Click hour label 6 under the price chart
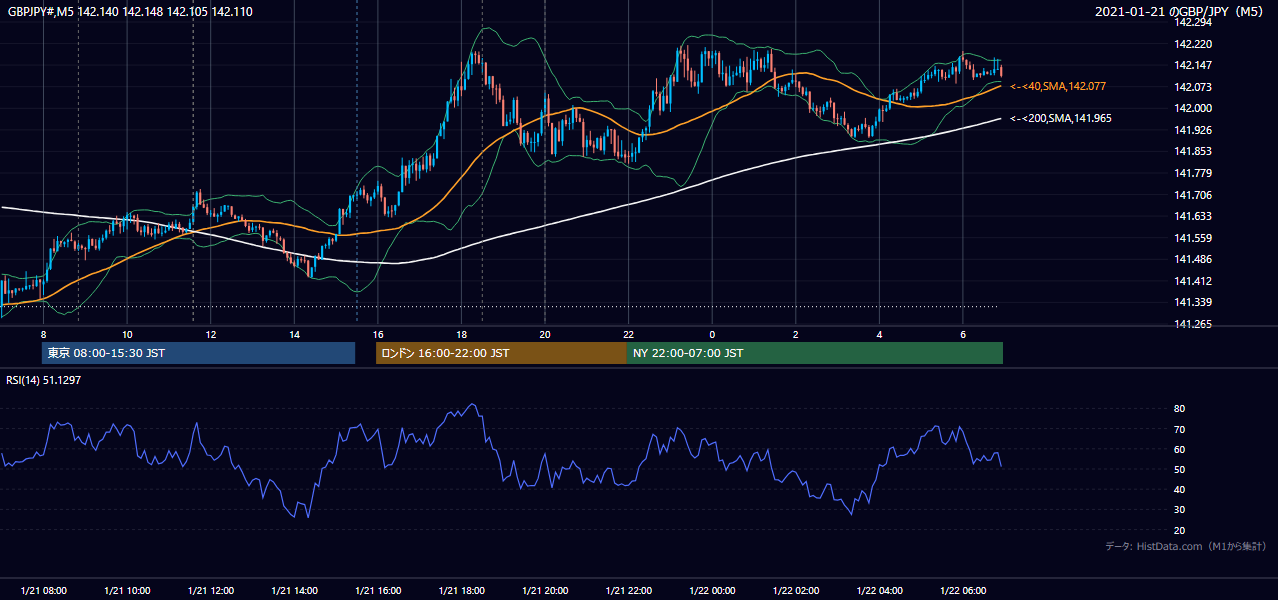 pyautogui.click(x=962, y=335)
